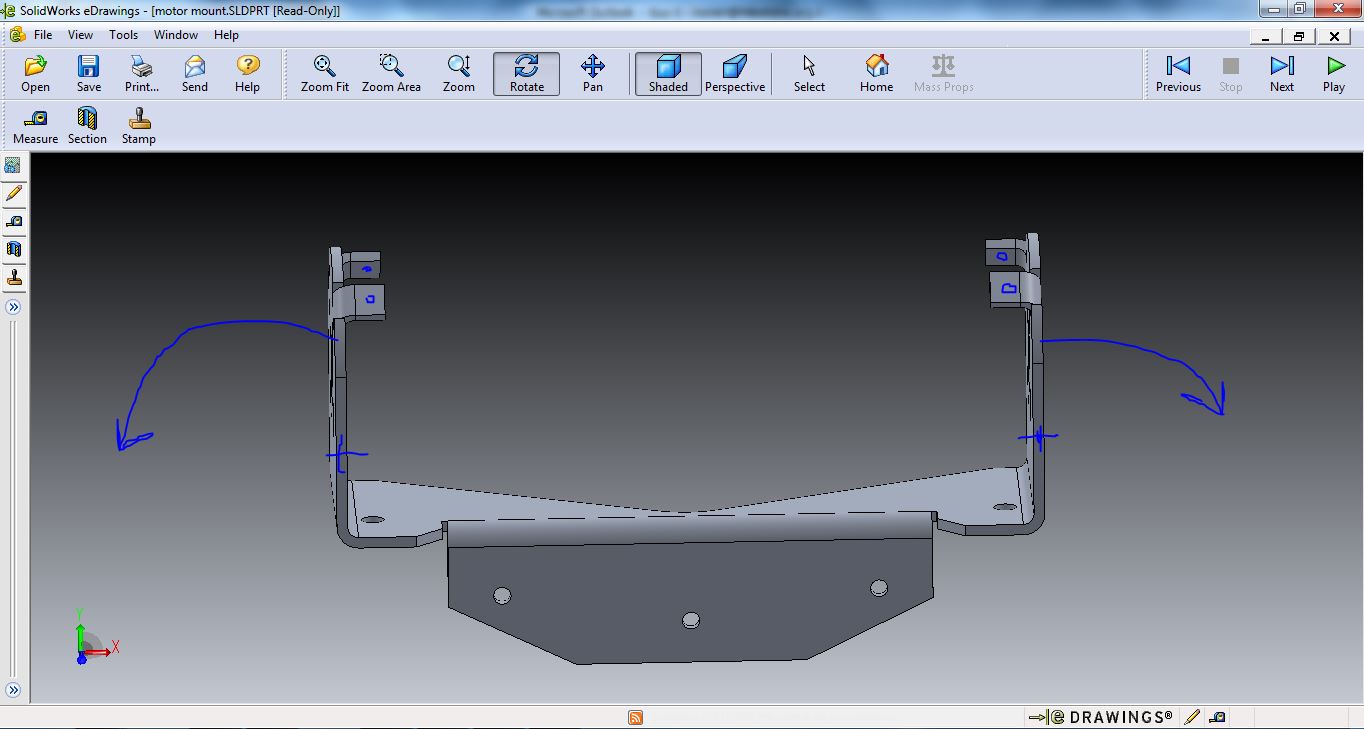Click the XYZ orientation triad in viewport

96,636
